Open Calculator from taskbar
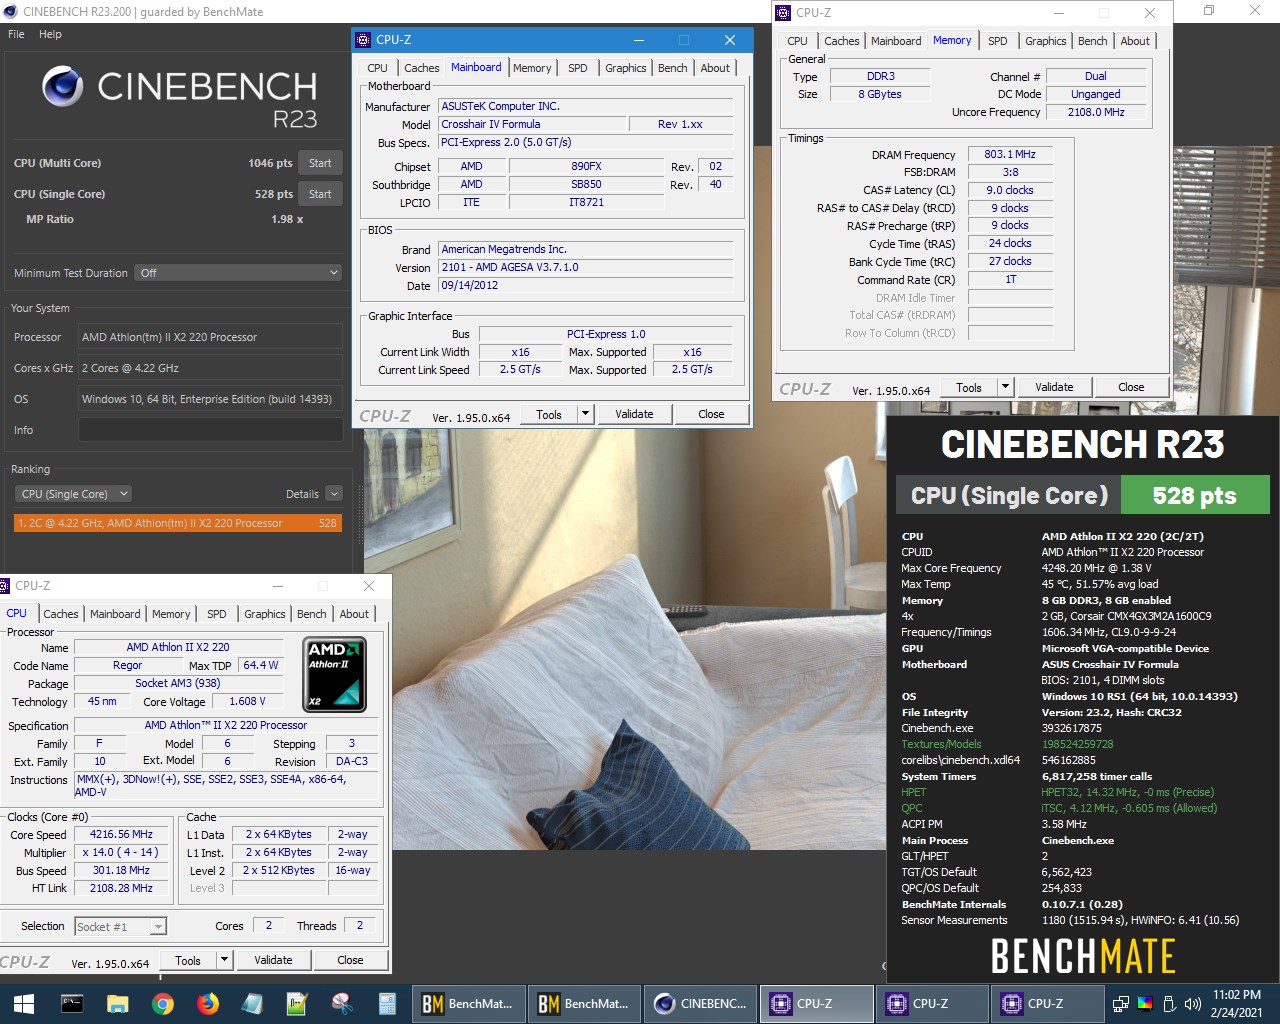This screenshot has width=1280, height=1024. click(x=388, y=1003)
